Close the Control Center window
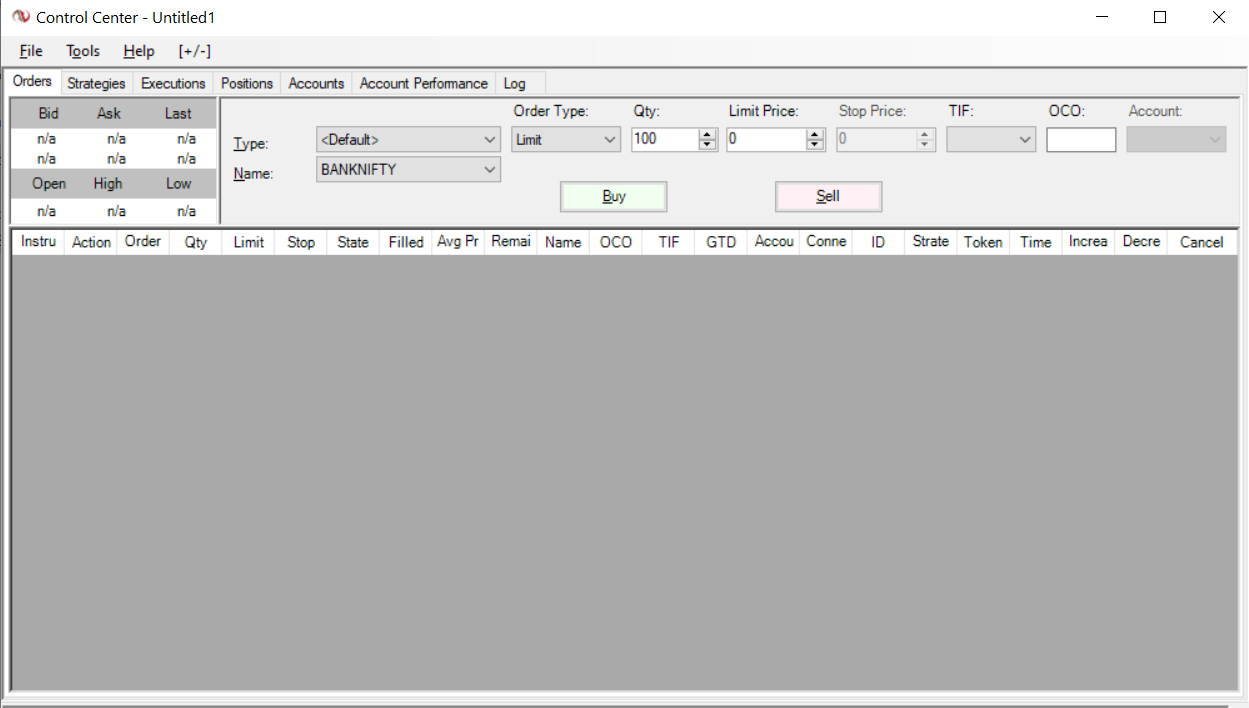1249x708 pixels. tap(1218, 17)
